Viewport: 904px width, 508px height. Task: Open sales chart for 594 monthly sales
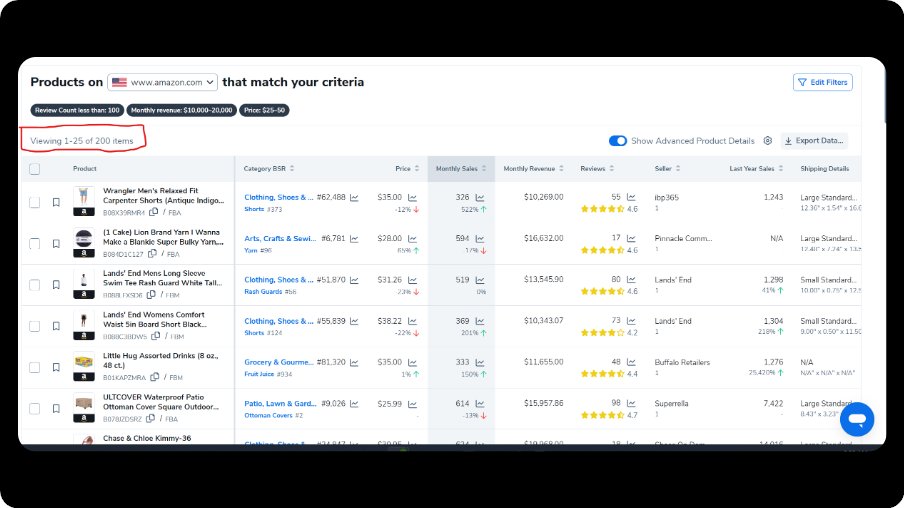[480, 239]
